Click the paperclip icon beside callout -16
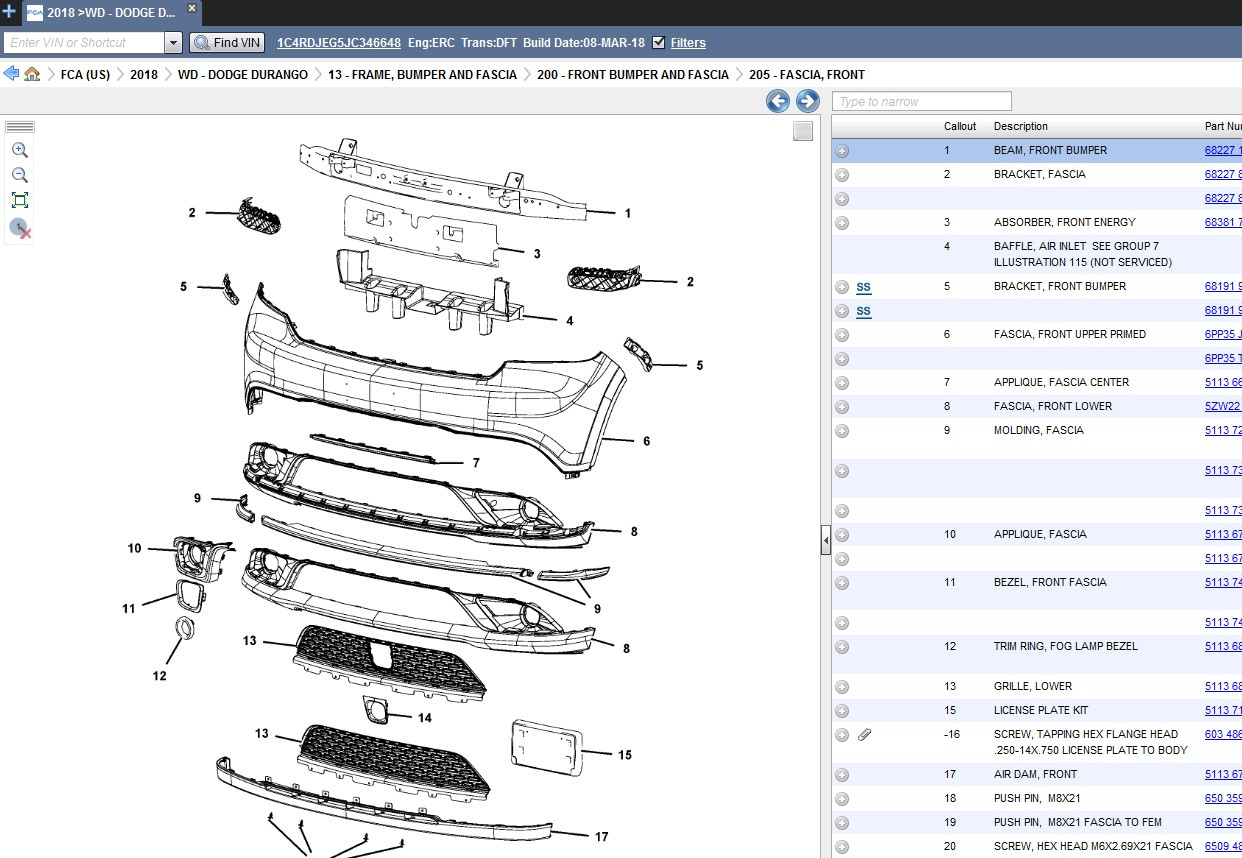 pyautogui.click(x=865, y=735)
